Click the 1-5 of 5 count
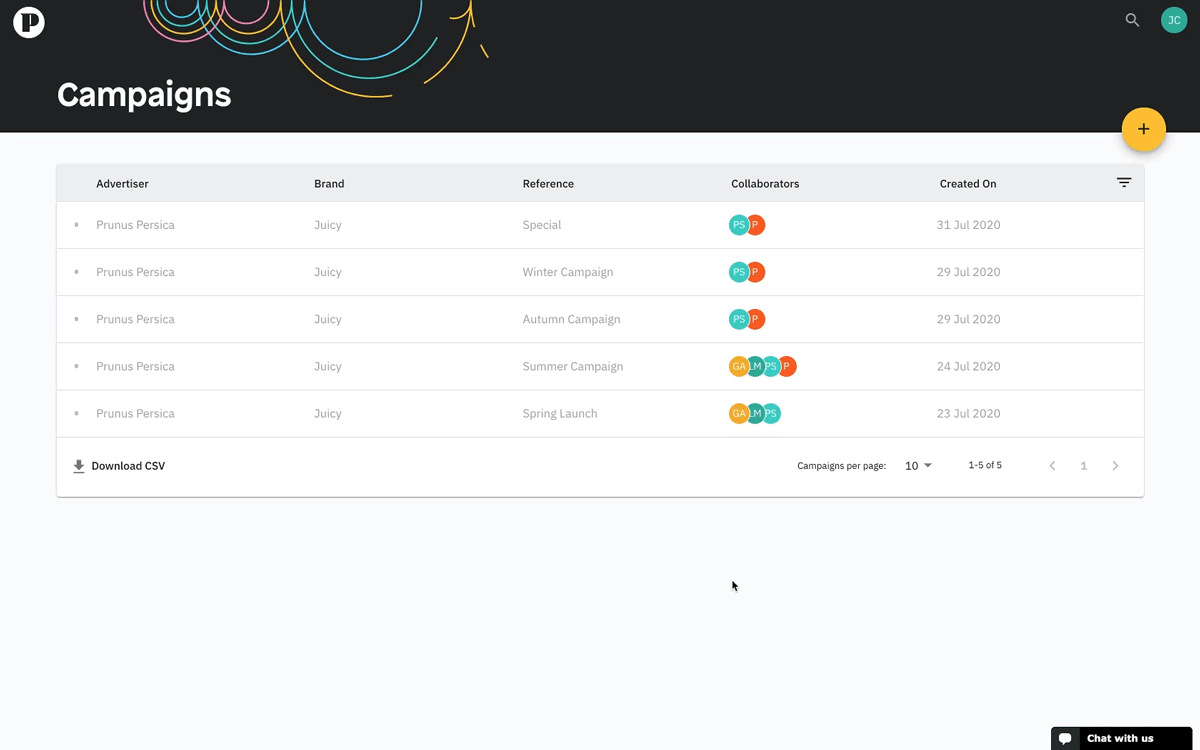 [x=985, y=466]
